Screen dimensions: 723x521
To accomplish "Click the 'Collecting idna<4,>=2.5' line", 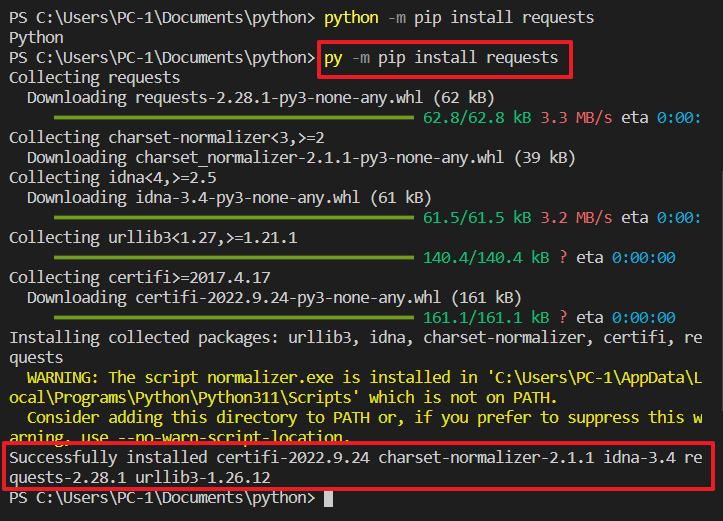I will point(113,178).
